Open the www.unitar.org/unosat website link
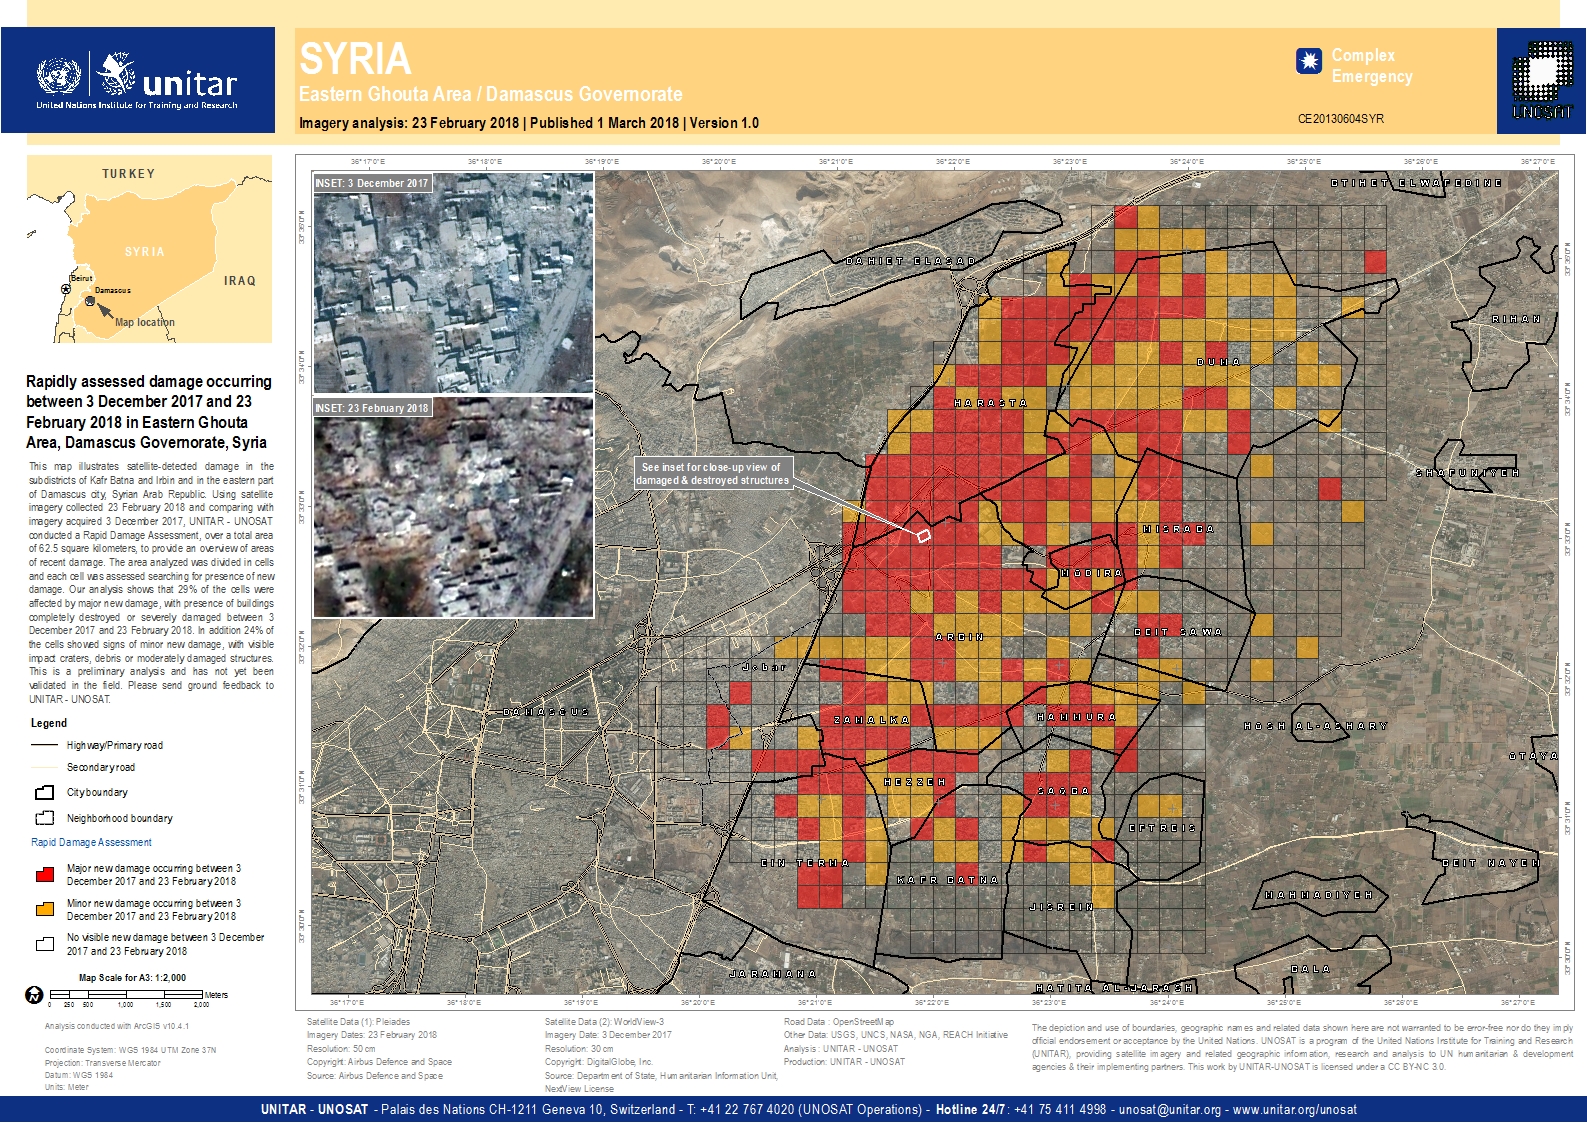Image resolution: width=1587 pixels, height=1123 pixels. tap(1295, 1110)
